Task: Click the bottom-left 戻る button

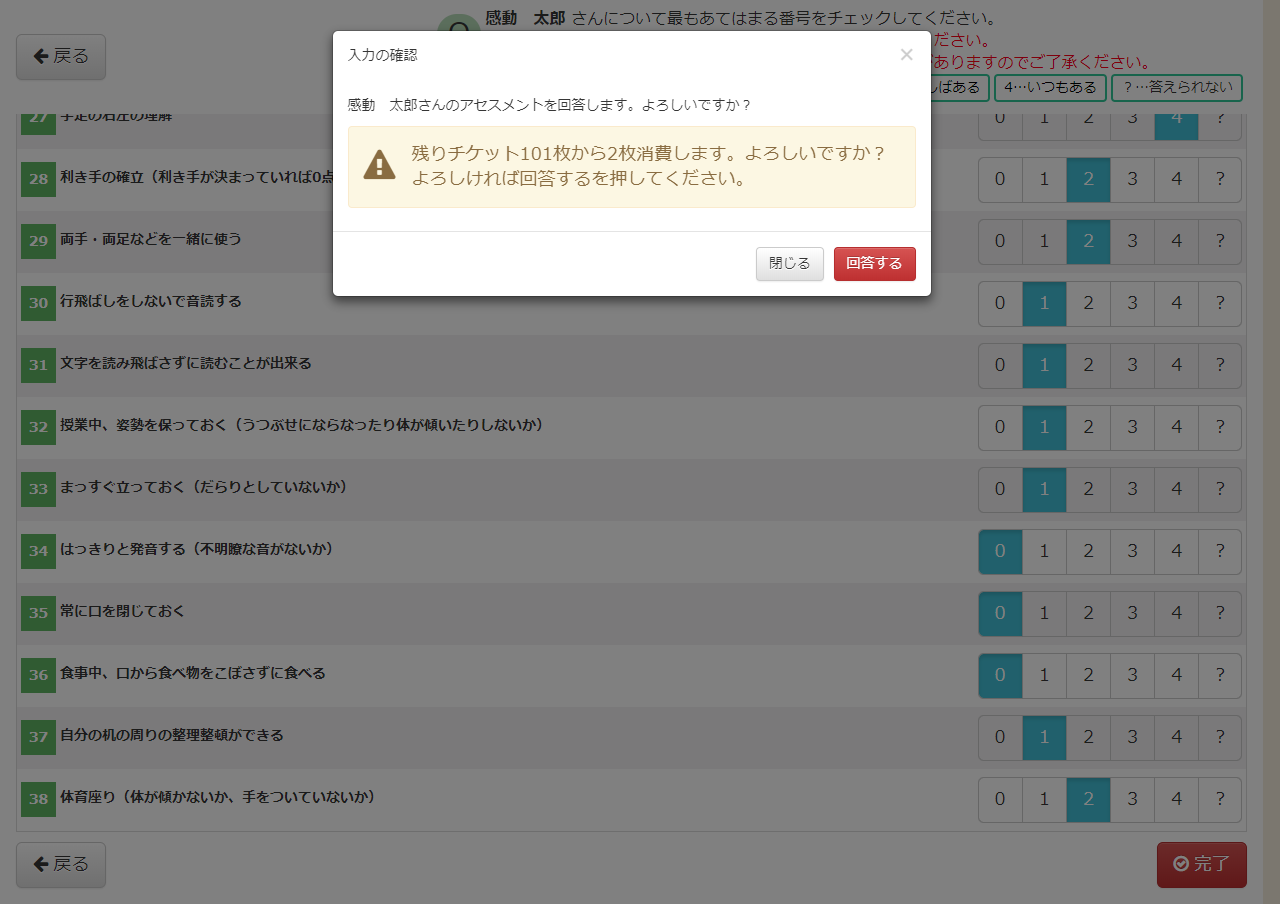Action: click(61, 865)
